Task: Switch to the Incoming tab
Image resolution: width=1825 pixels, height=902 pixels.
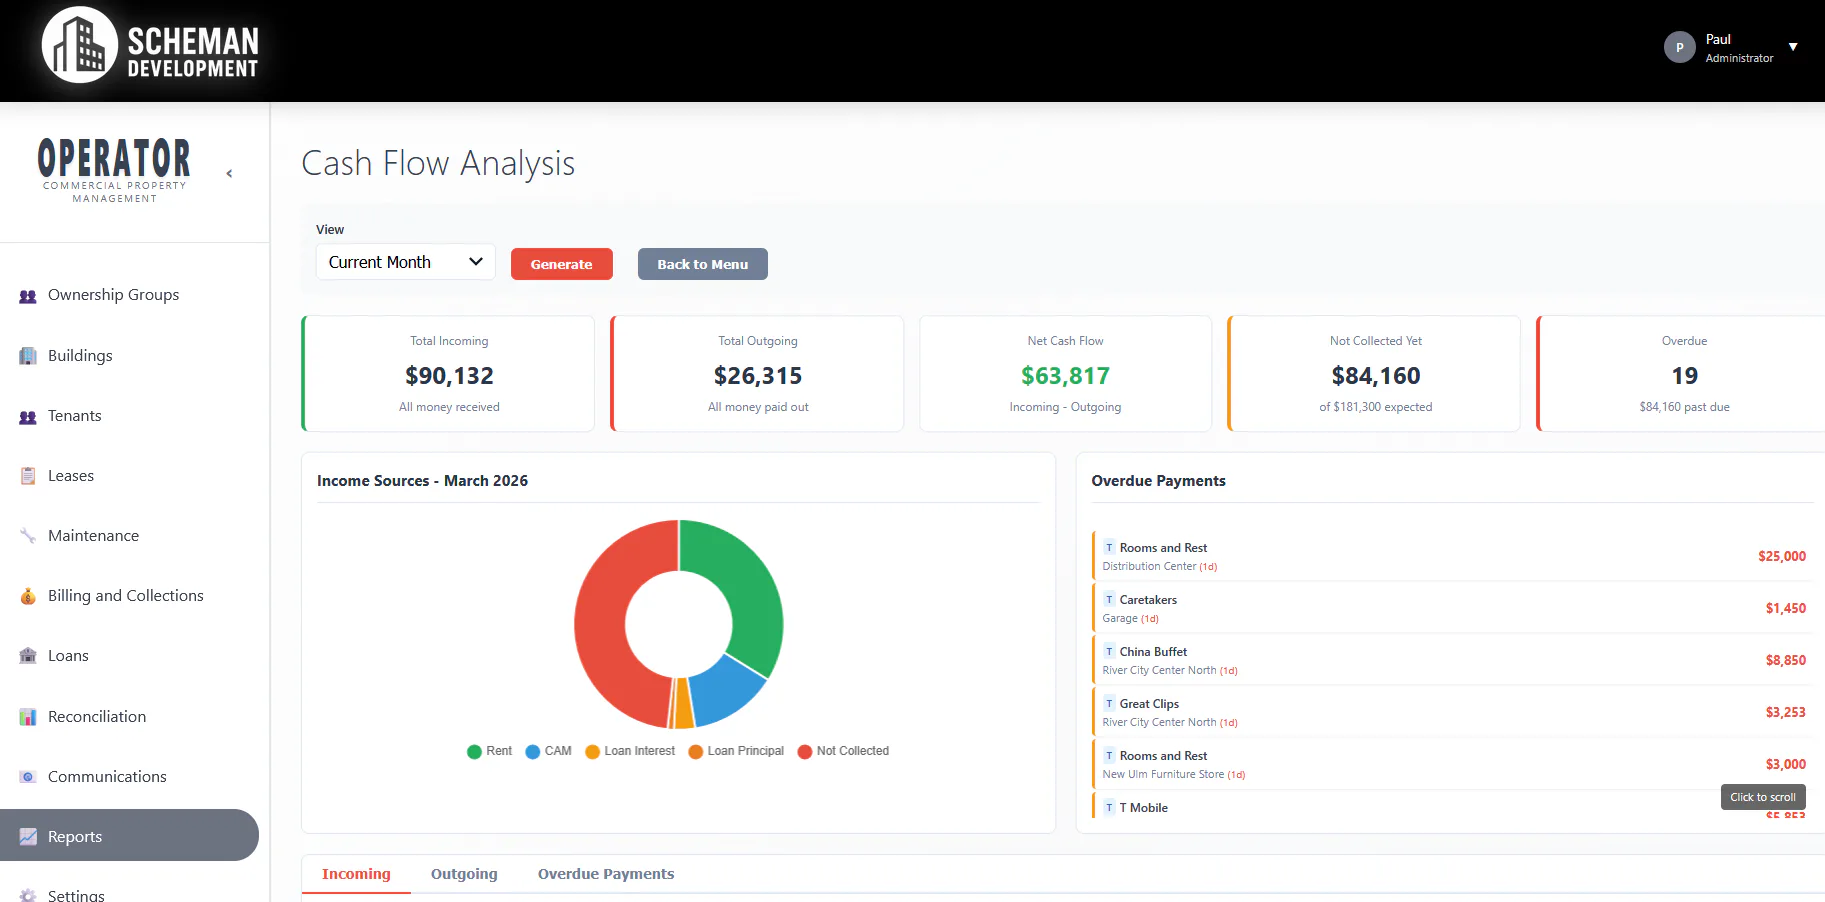Action: [x=356, y=874]
